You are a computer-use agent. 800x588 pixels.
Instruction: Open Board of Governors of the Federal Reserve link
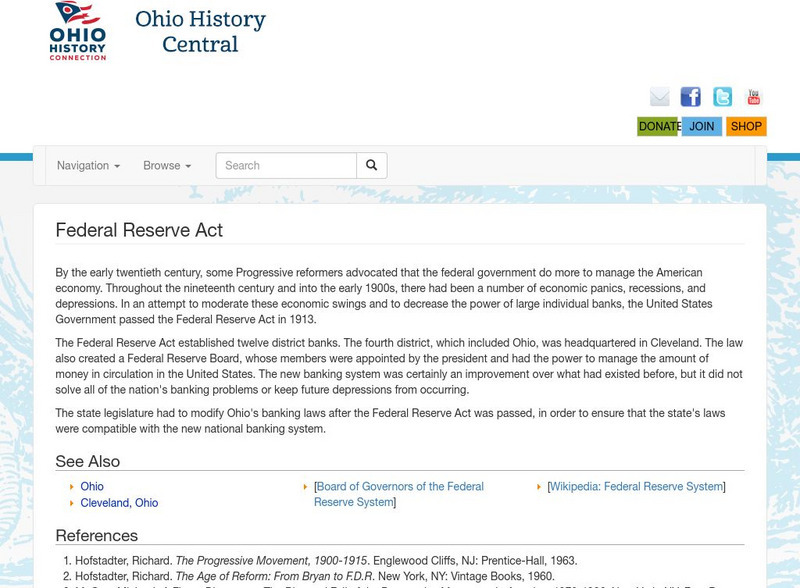coord(399,494)
